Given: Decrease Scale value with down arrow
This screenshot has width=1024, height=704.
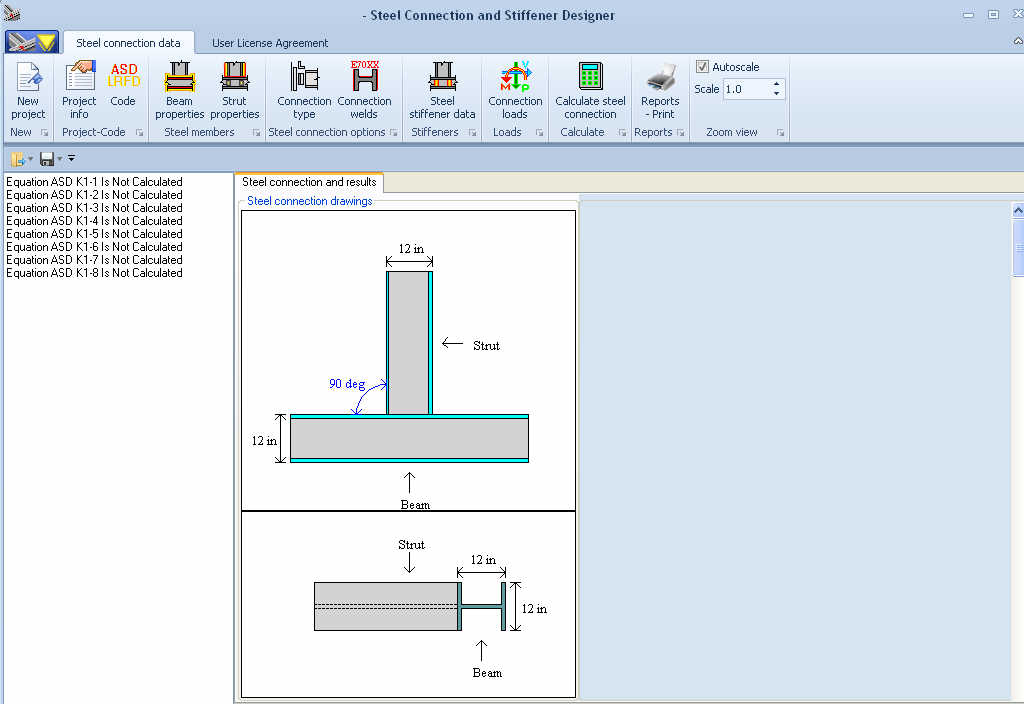Looking at the screenshot, I should pyautogui.click(x=776, y=94).
